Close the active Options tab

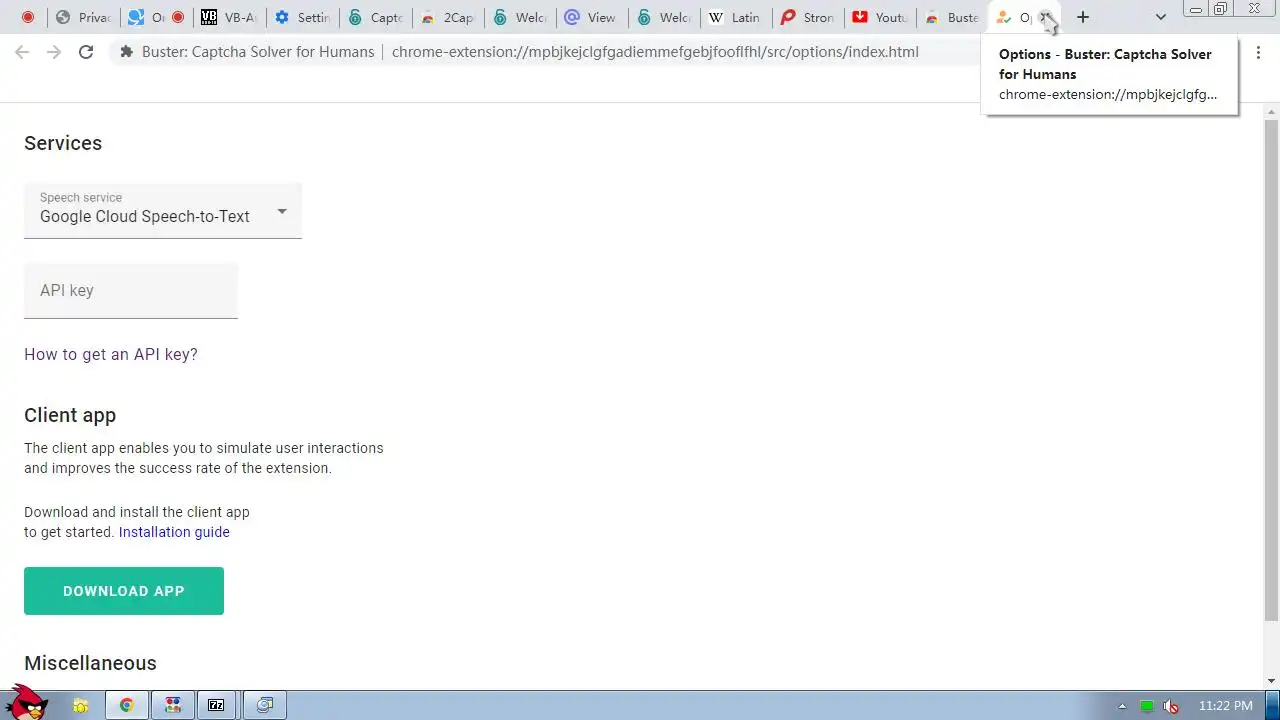pos(1044,17)
